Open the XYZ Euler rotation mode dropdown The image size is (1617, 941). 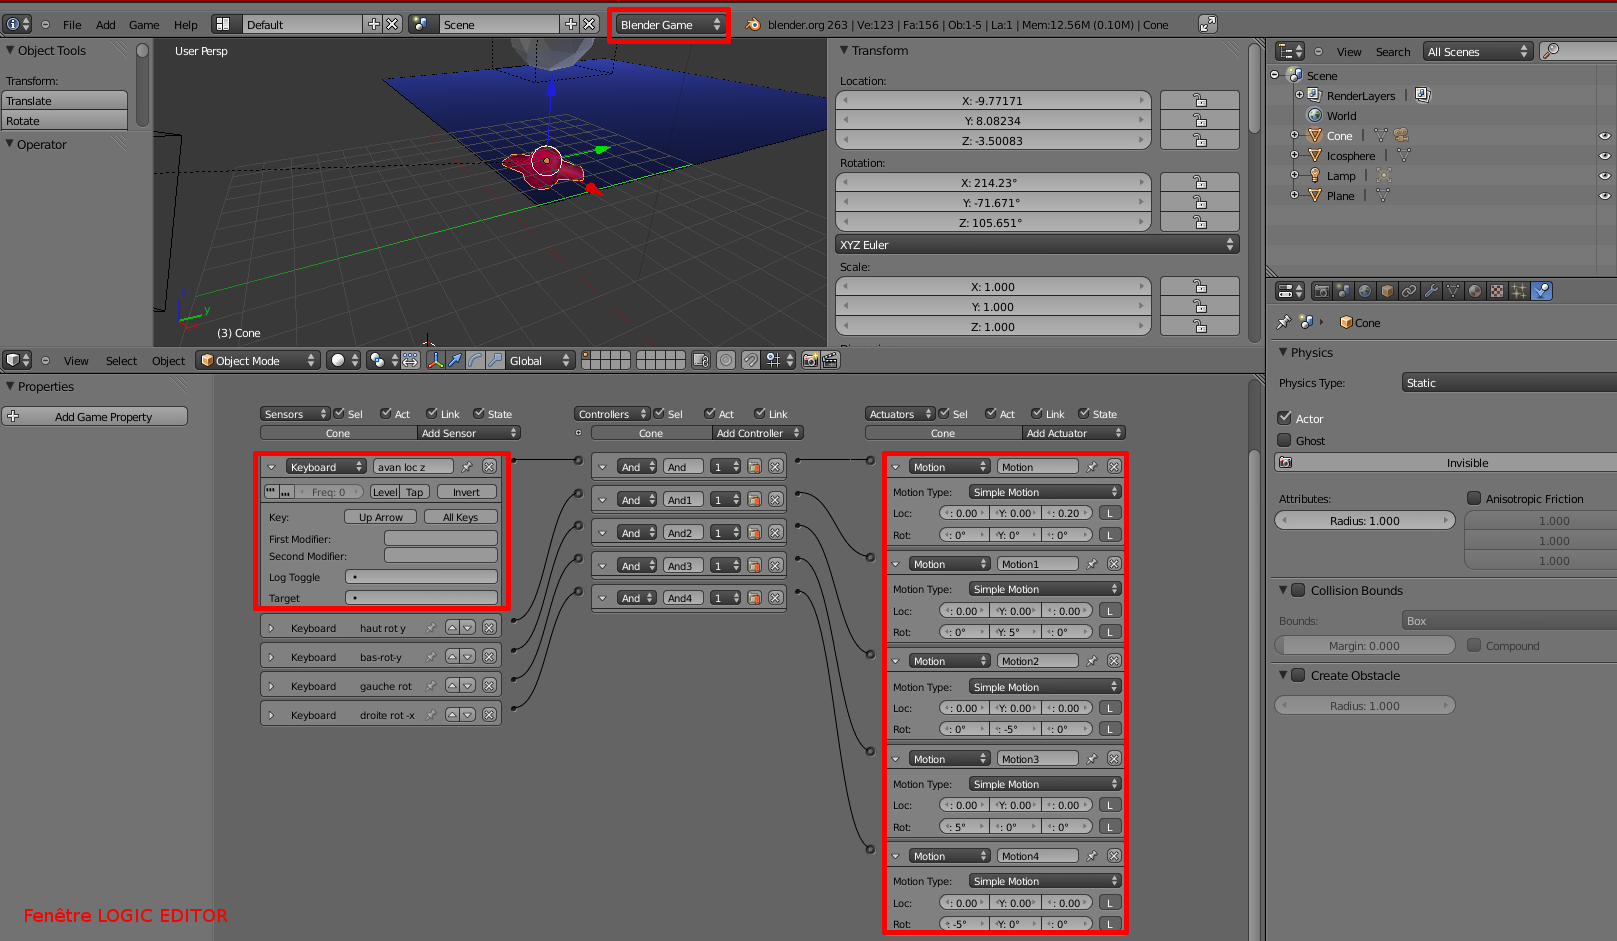[x=1037, y=245]
